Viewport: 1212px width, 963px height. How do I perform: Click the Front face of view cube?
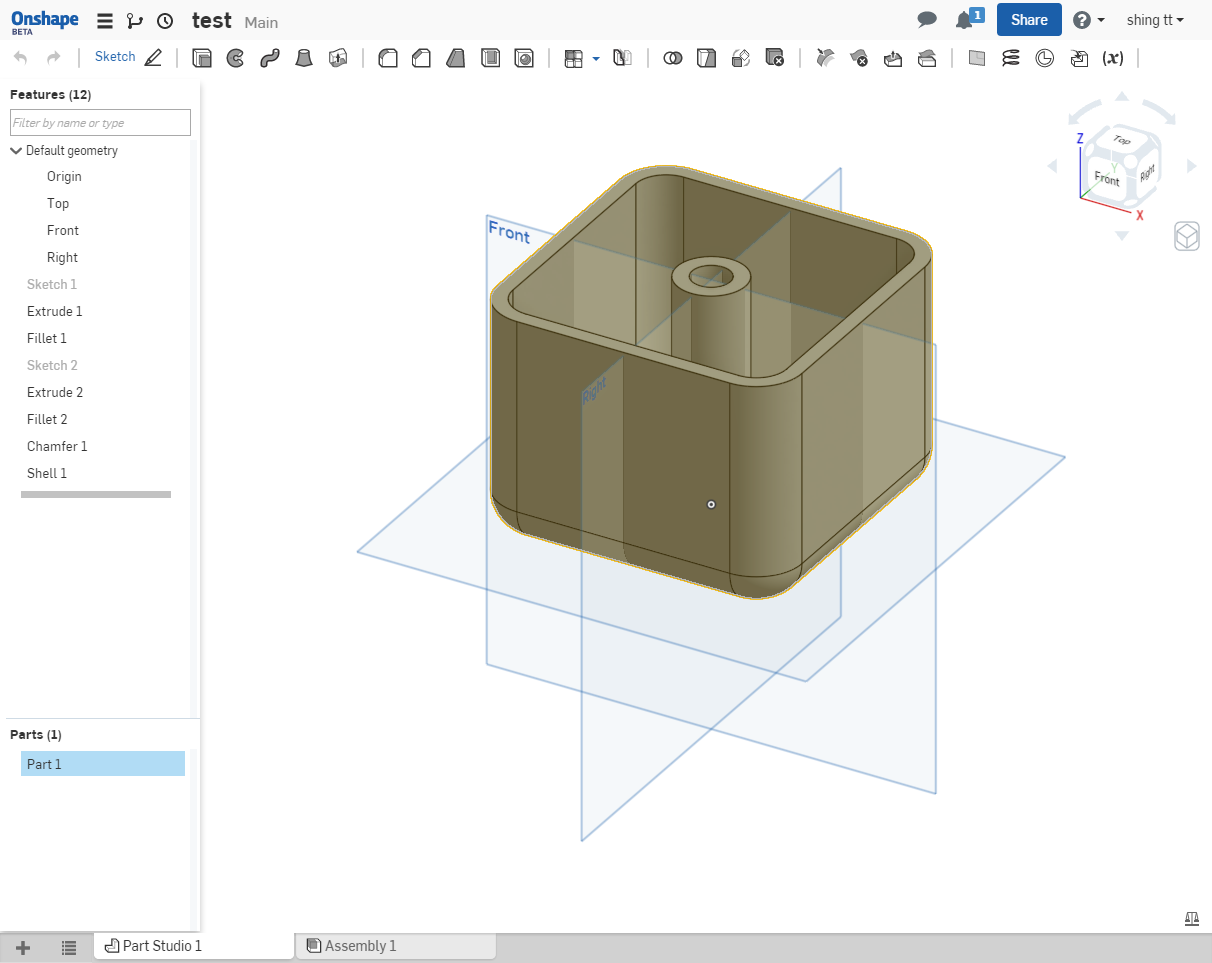coord(1106,179)
